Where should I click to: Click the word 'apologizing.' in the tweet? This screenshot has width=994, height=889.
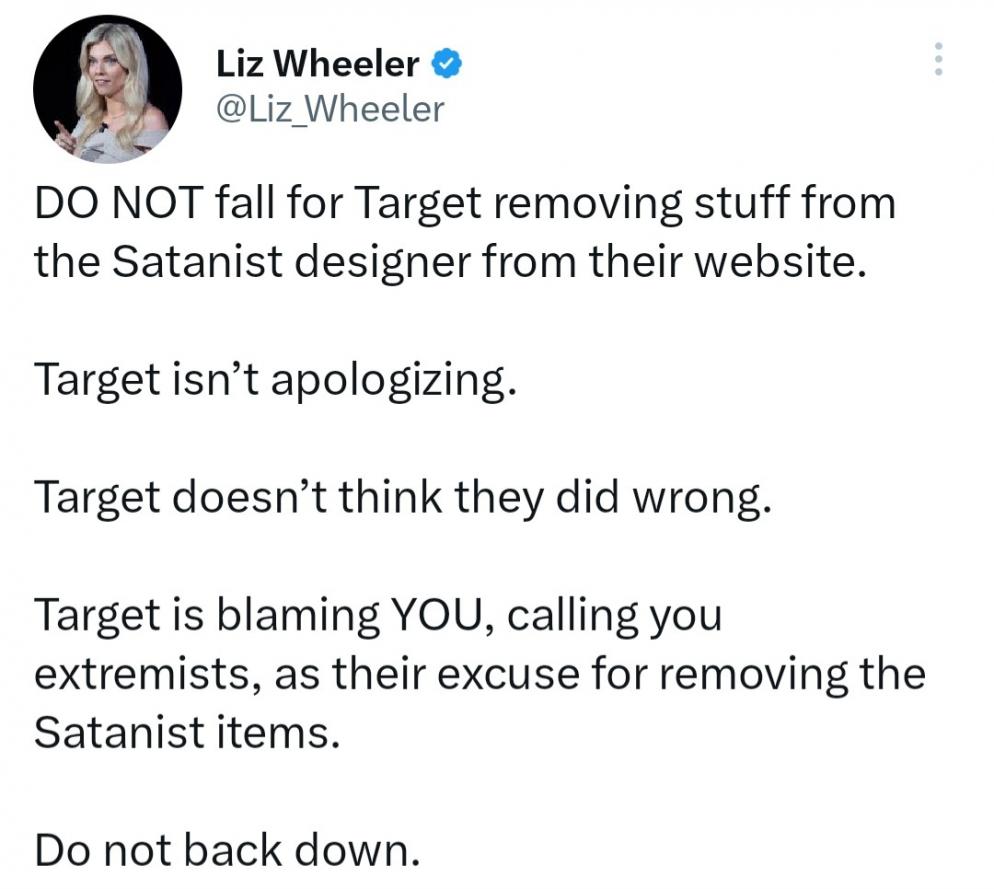click(394, 382)
